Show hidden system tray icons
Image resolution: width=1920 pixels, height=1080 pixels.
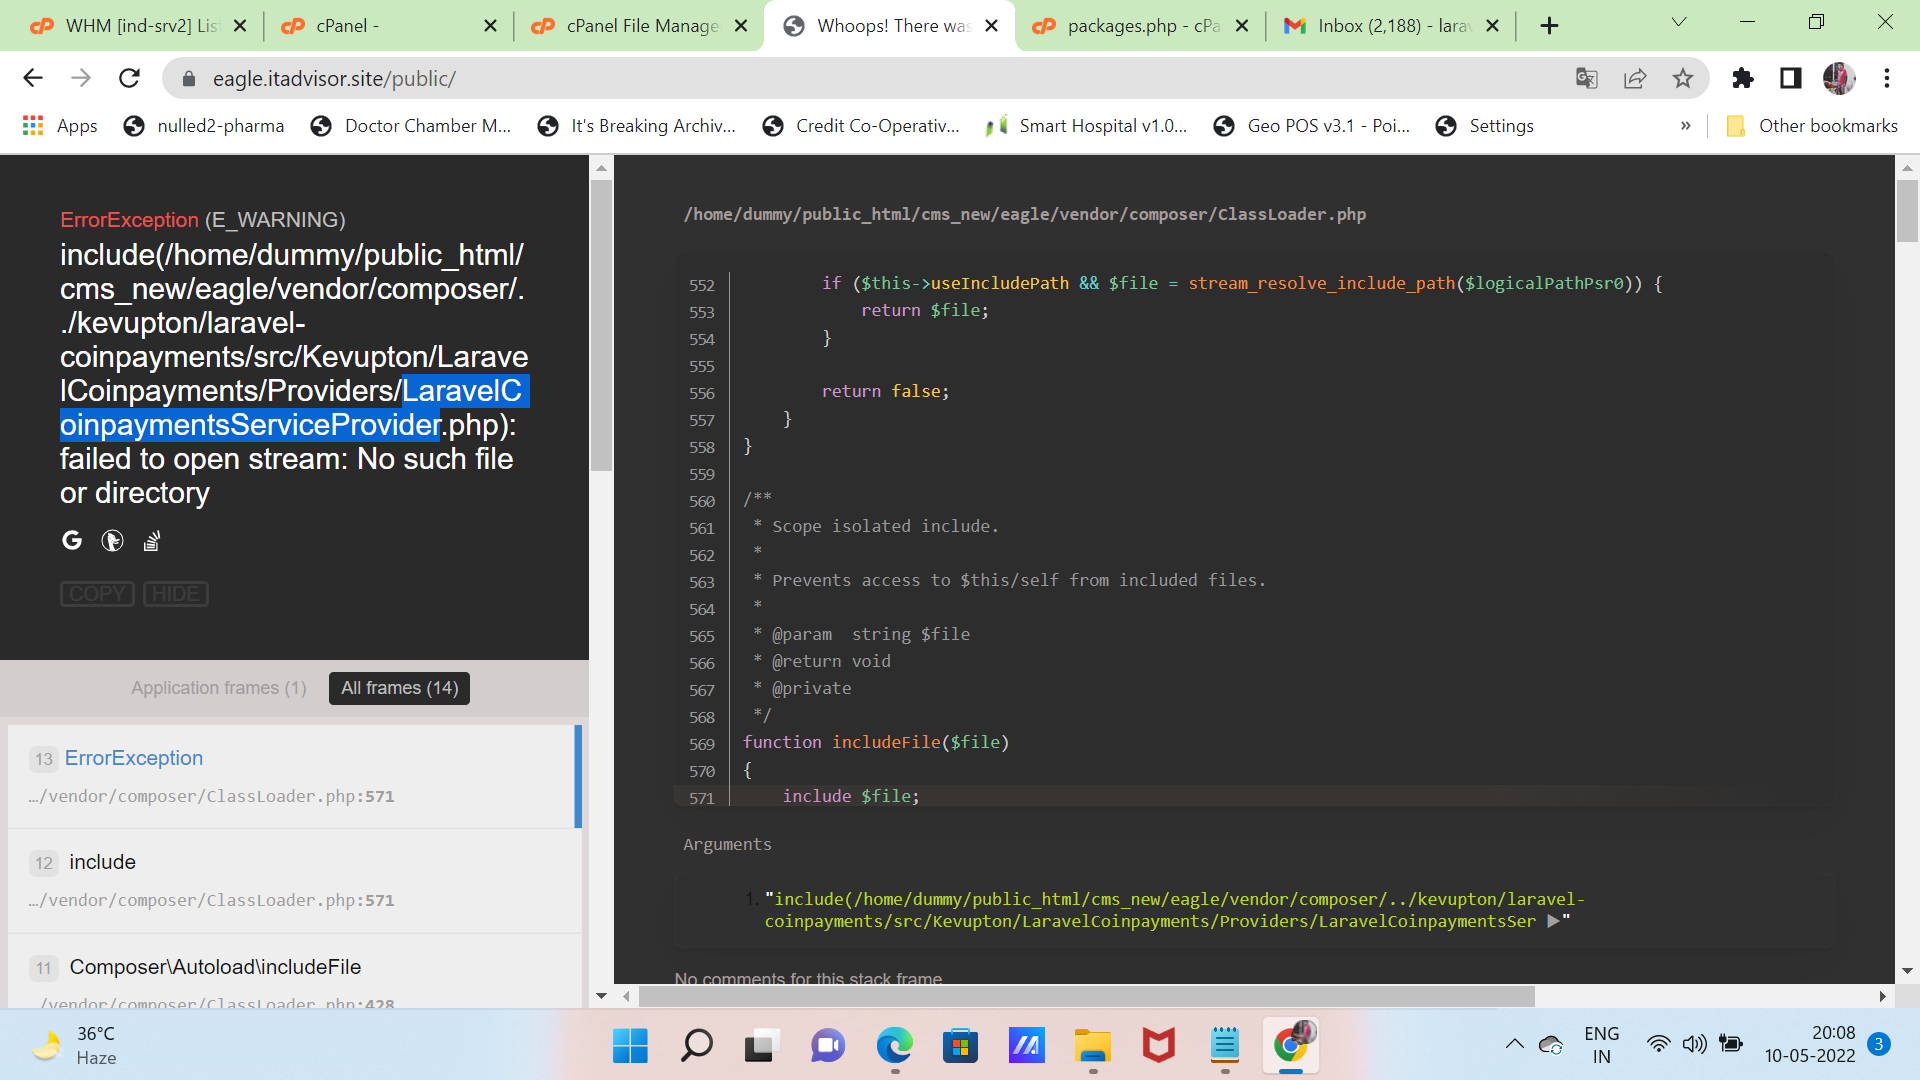click(1515, 1045)
